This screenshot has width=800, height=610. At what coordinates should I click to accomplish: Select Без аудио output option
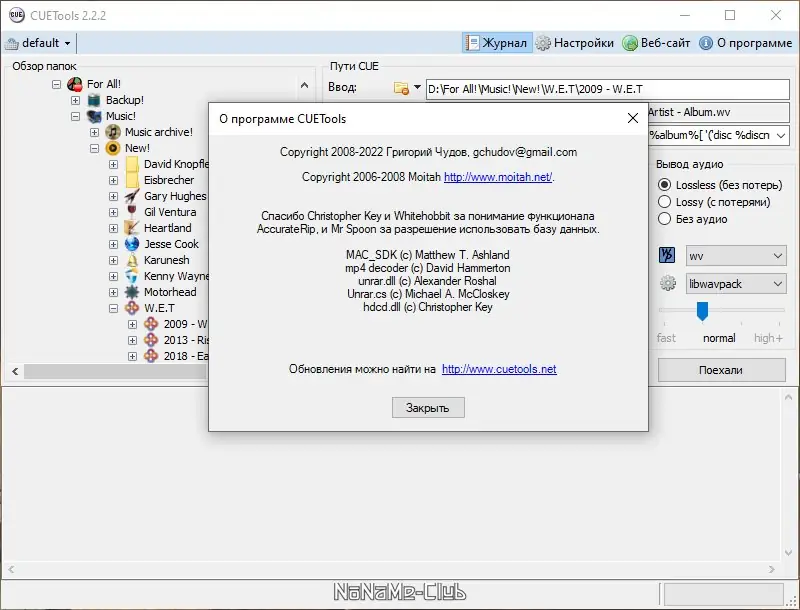pos(693,219)
